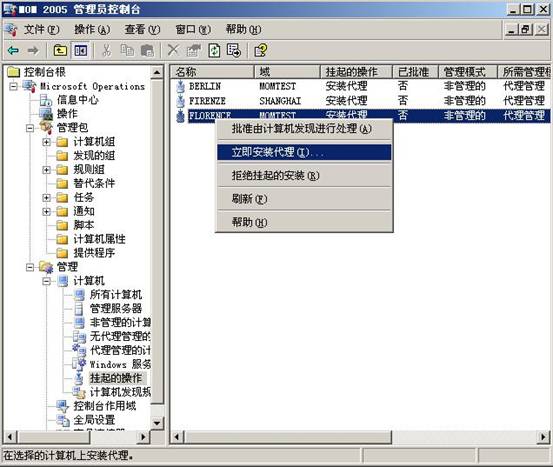Click the console icon in title bar
Screen dimensions: 553x467
(x=9, y=9)
